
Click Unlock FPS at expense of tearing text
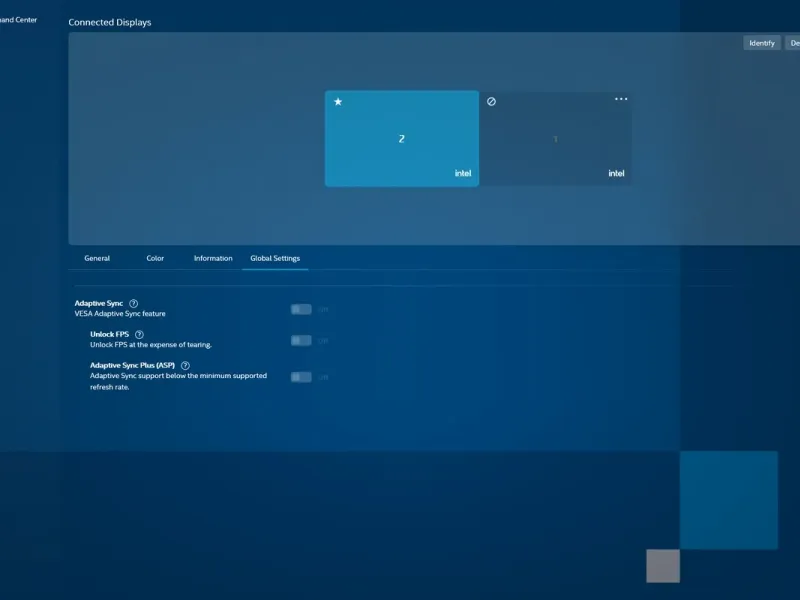click(151, 345)
